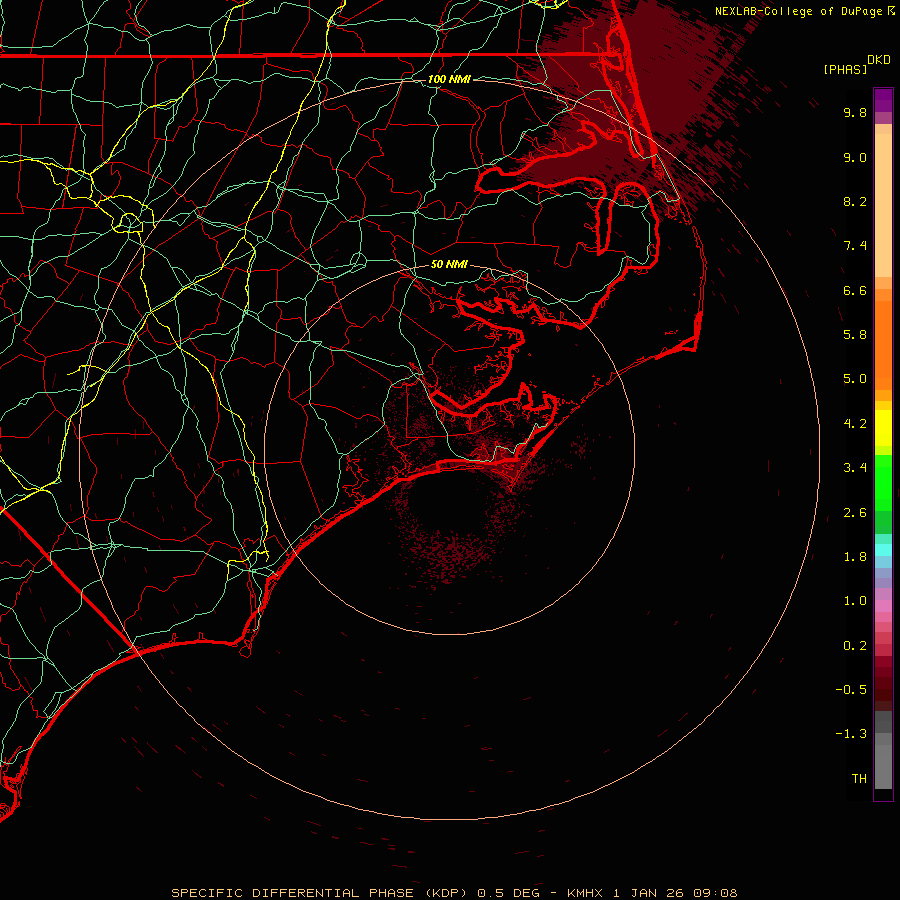This screenshot has width=900, height=900.
Task: Click the 100 NMI range ring label
Action: [449, 79]
